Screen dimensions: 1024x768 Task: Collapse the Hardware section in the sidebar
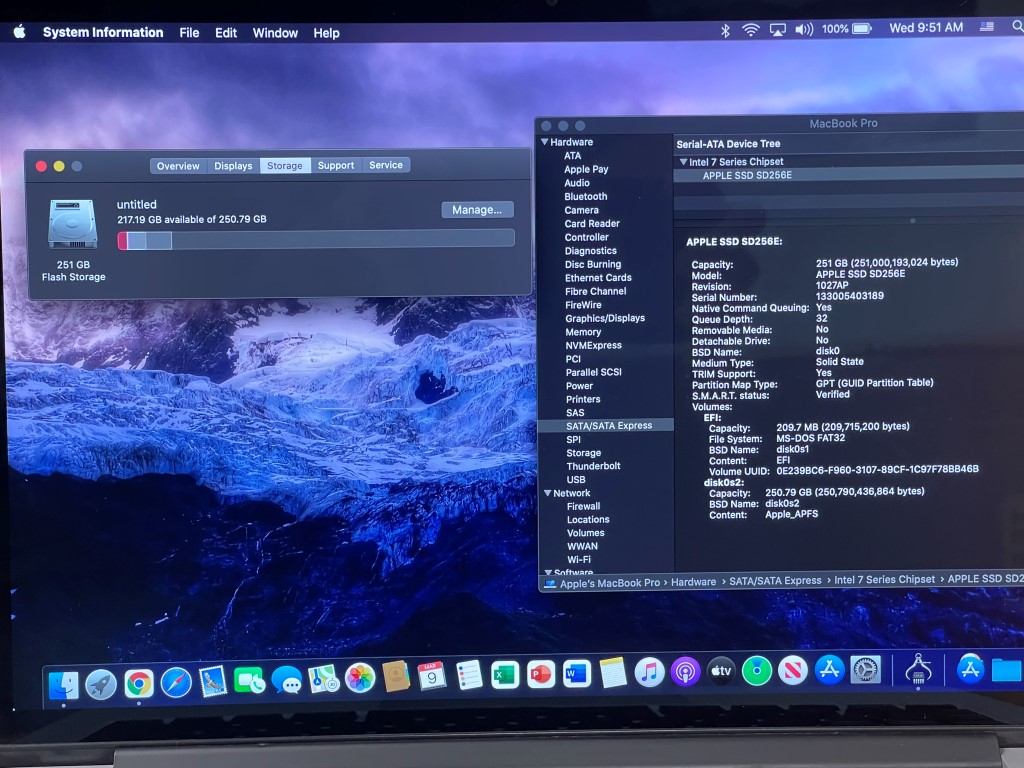point(549,142)
